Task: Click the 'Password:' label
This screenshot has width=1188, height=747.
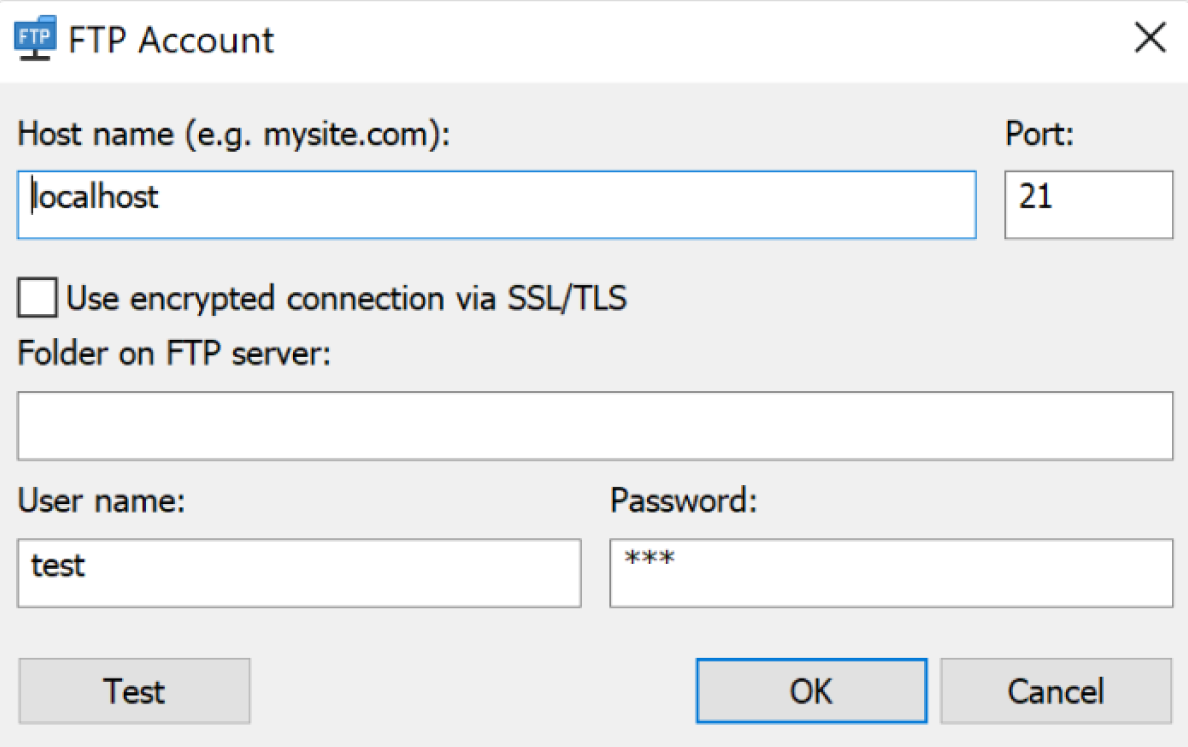Action: (x=683, y=501)
